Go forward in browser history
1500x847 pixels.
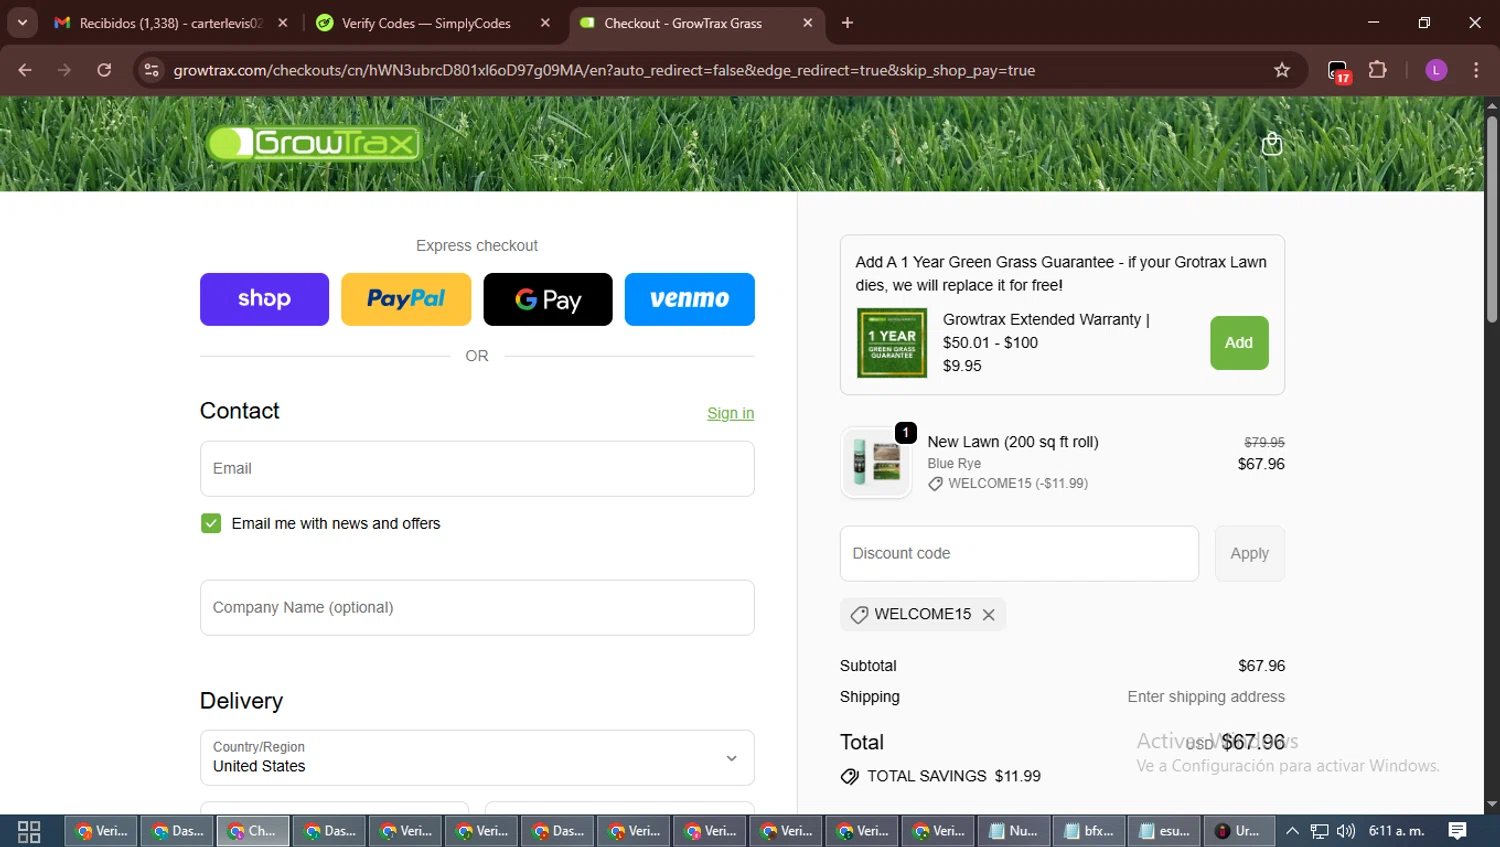pyautogui.click(x=64, y=70)
